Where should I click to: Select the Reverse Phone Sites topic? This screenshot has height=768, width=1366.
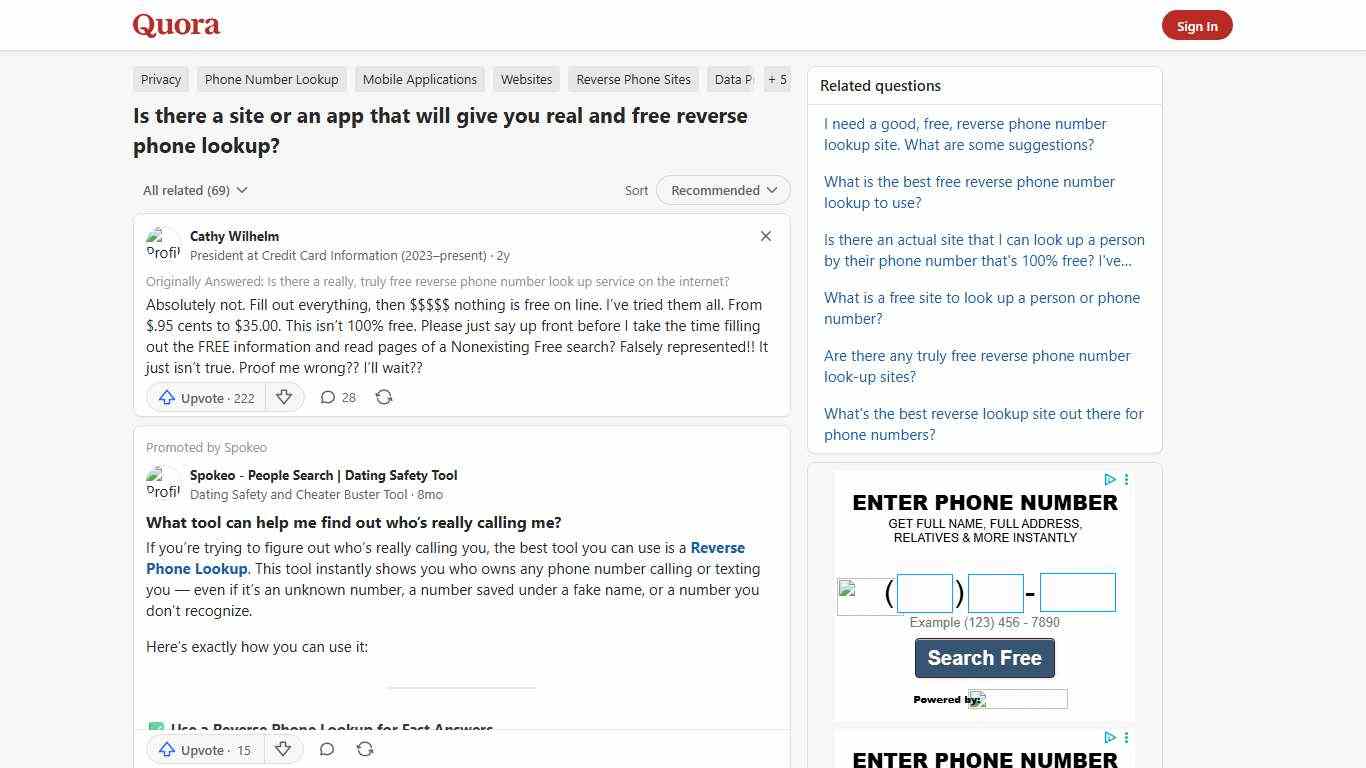632,79
